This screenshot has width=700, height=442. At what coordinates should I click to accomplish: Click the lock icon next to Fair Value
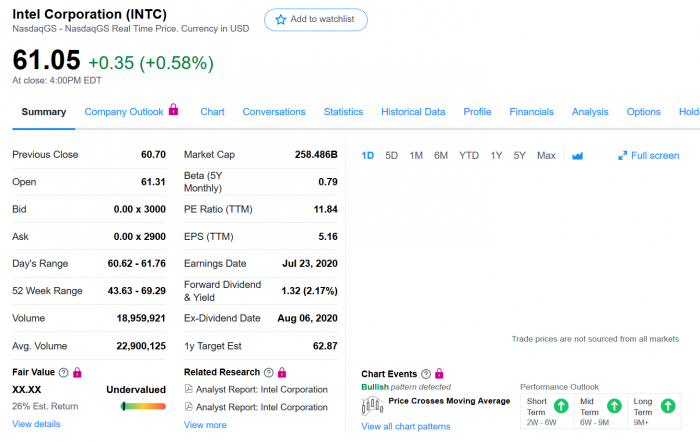[78, 373]
